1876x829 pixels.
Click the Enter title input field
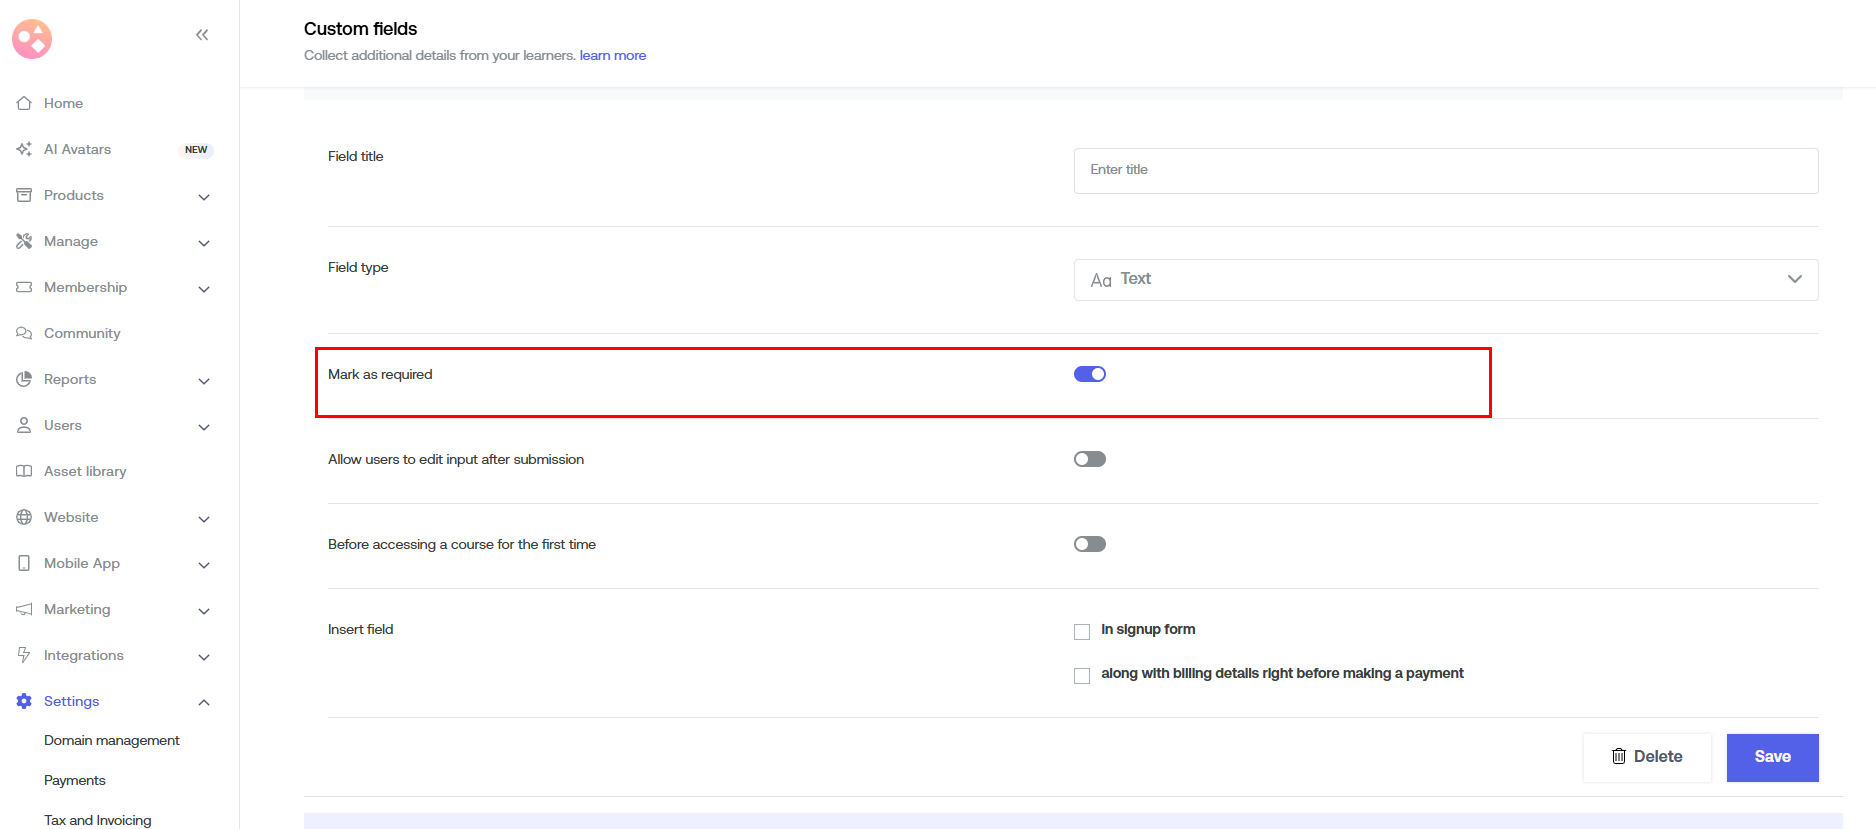click(1445, 171)
